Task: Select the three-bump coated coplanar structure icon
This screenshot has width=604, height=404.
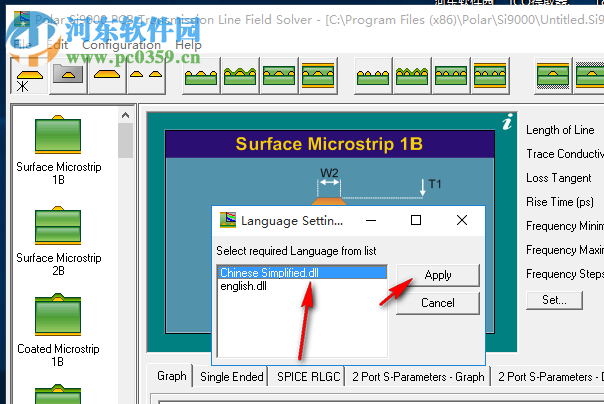Action: 240,75
